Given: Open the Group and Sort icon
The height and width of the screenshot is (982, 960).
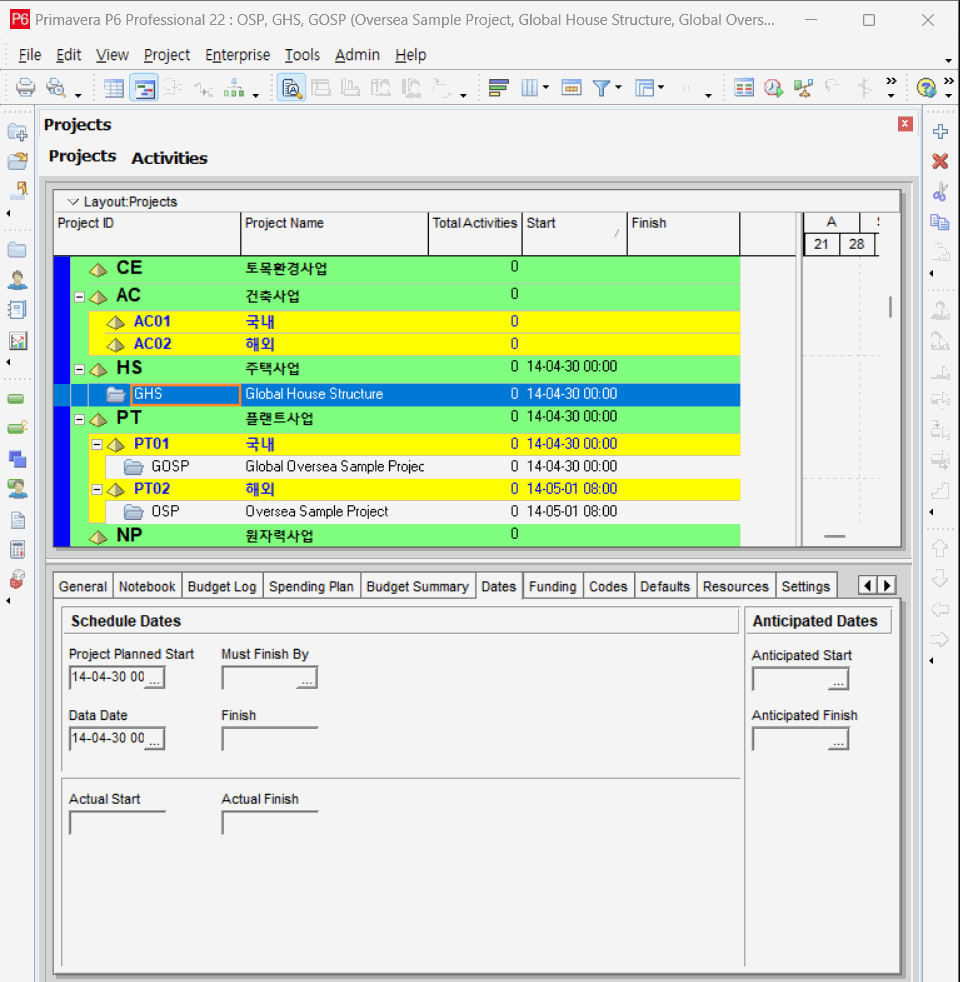Looking at the screenshot, I should [644, 88].
